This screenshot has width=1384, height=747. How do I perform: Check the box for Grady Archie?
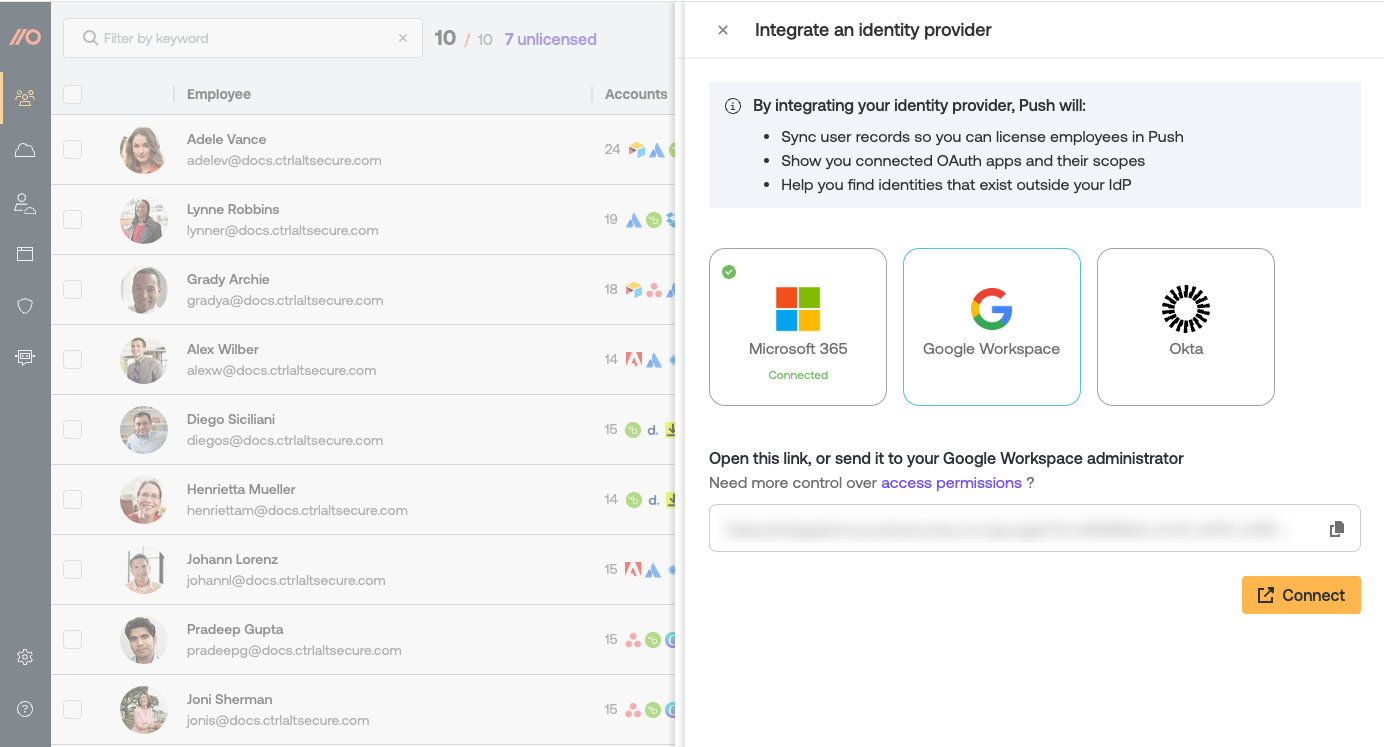pyautogui.click(x=72, y=289)
